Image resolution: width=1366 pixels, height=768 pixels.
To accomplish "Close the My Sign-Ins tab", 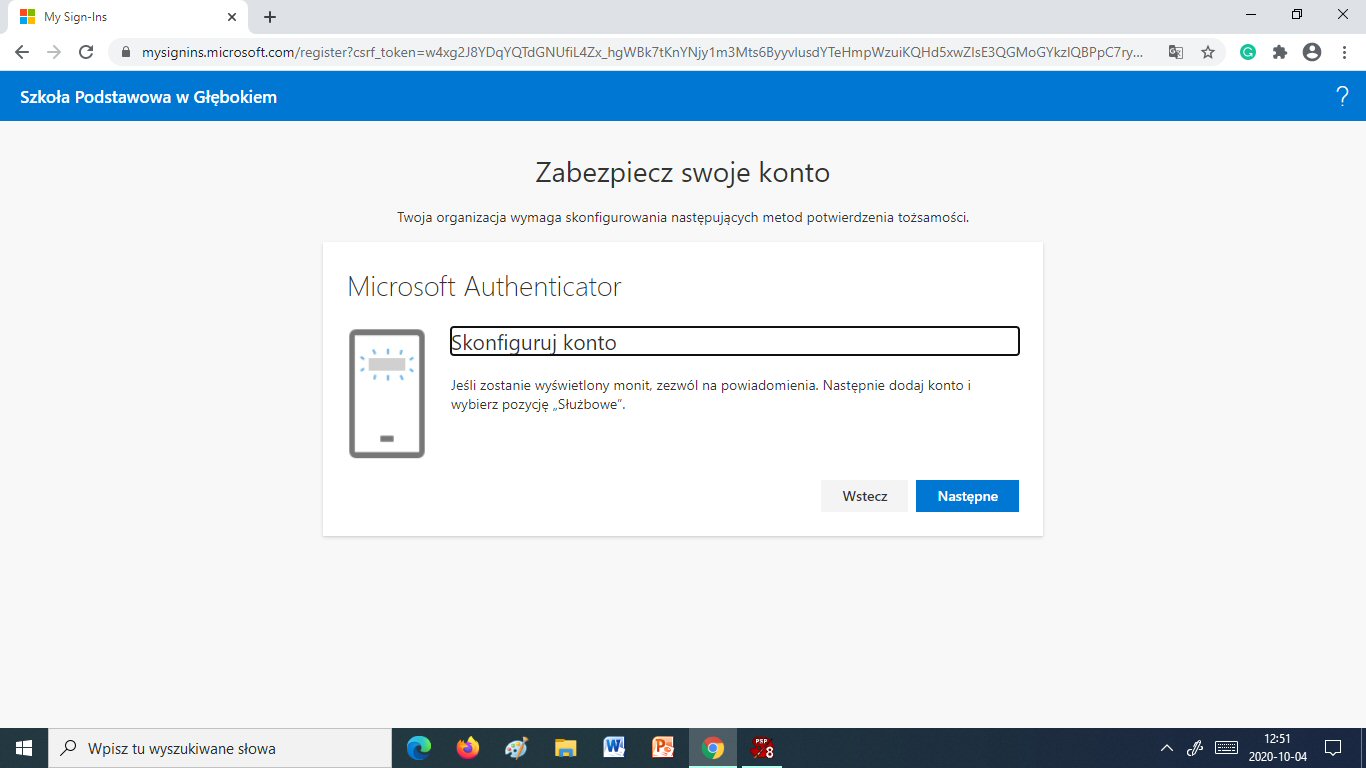I will (x=232, y=17).
